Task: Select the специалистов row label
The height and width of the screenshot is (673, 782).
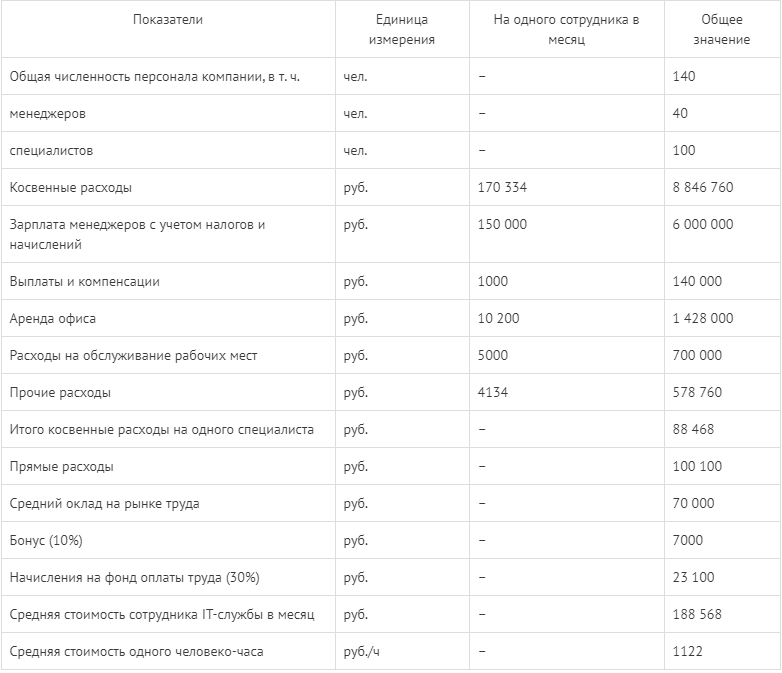Action: click(x=51, y=151)
